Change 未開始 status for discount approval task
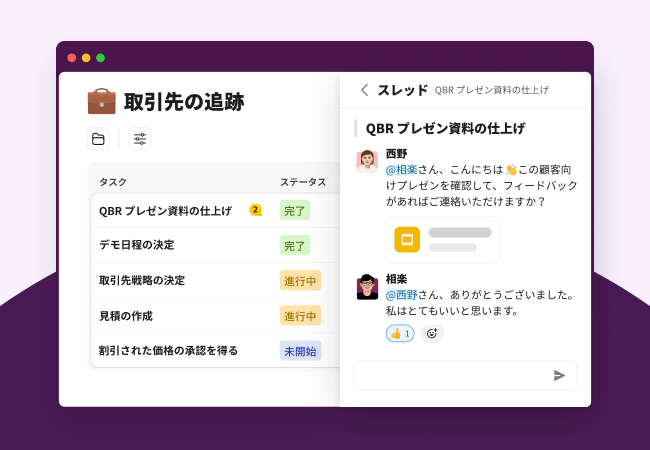 (x=300, y=351)
